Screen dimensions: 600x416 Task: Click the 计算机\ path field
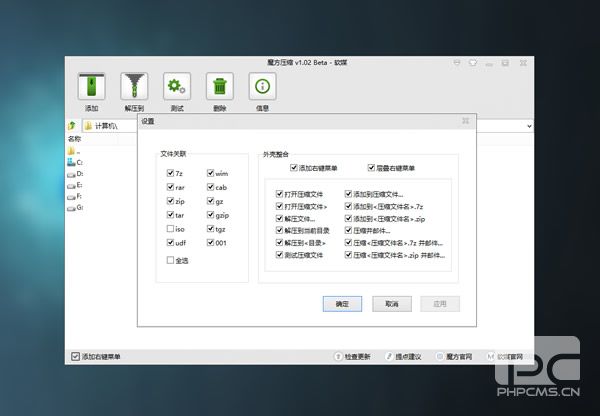click(109, 126)
